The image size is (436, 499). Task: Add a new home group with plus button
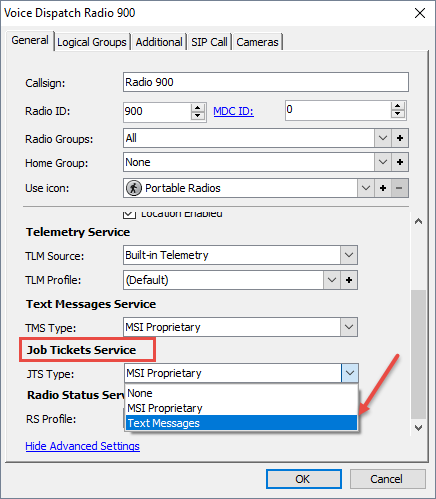400,162
